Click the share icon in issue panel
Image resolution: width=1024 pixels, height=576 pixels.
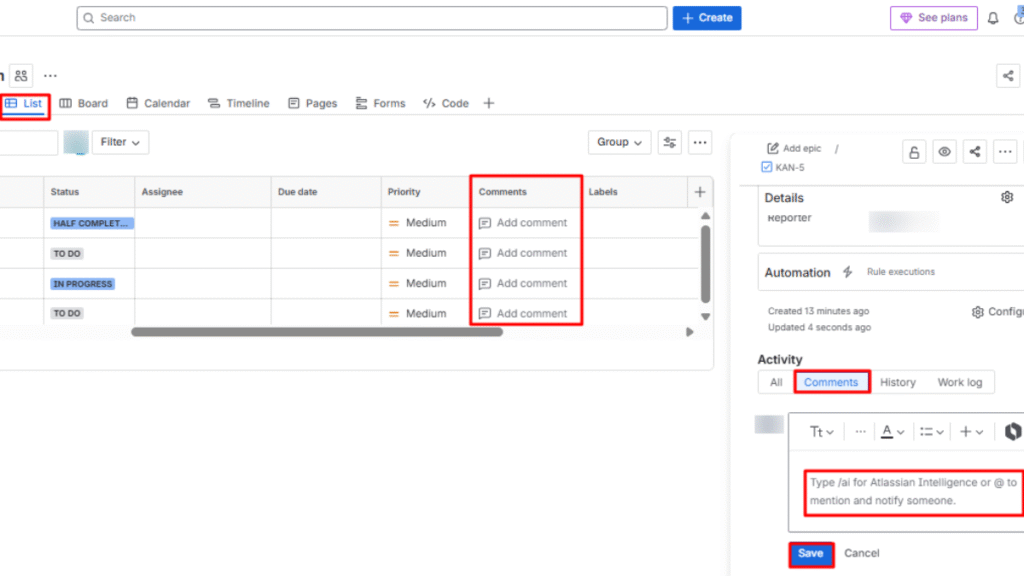(975, 152)
